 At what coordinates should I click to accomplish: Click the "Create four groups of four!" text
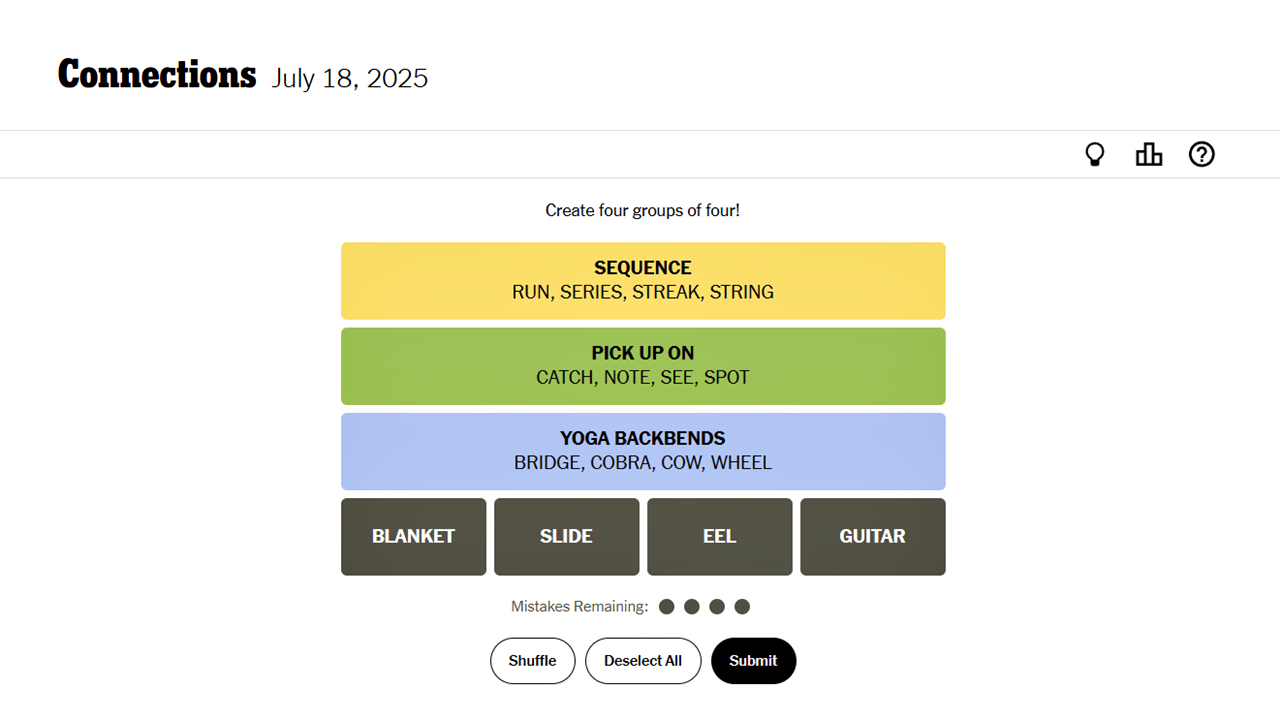(x=643, y=210)
